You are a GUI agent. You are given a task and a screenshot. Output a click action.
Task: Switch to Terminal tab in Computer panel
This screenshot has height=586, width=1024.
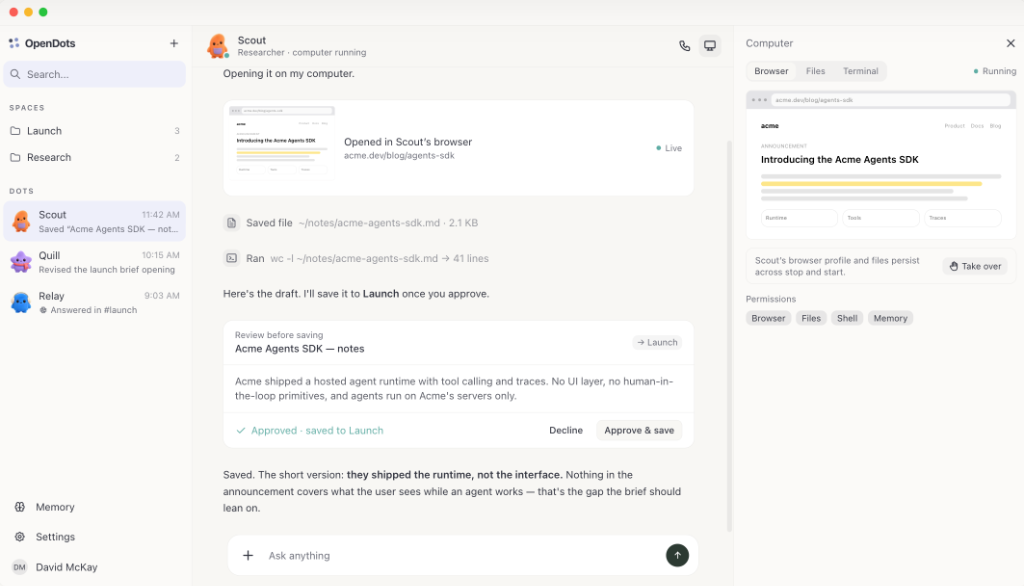(860, 71)
